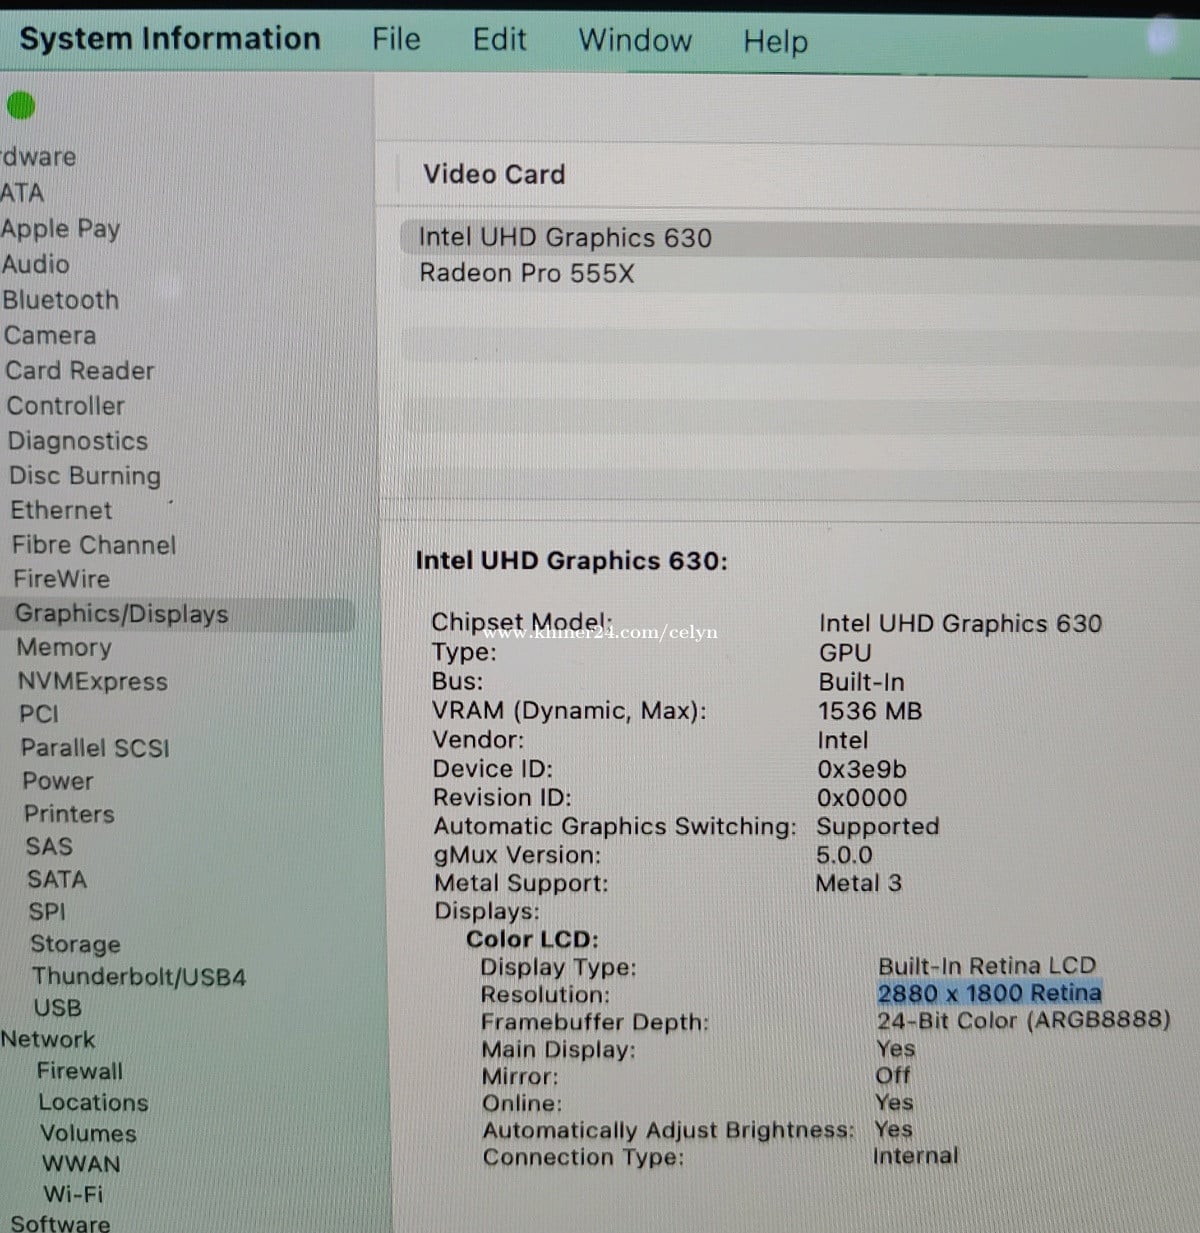
Task: Select Thunderbolt/USB4 in the sidebar
Action: (x=138, y=977)
